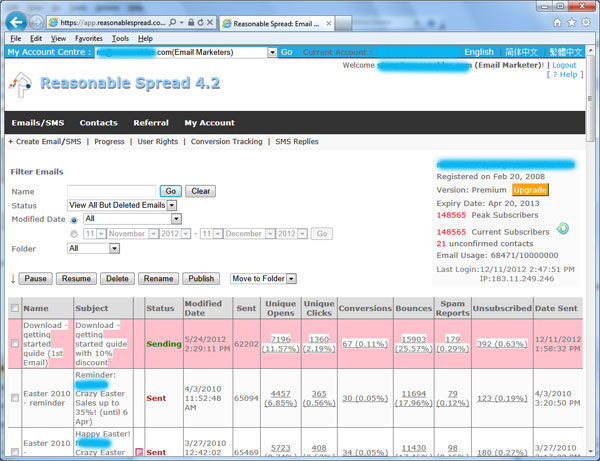Select all emails with header checkbox
Viewport: 600px width, 461px height.
15,308
